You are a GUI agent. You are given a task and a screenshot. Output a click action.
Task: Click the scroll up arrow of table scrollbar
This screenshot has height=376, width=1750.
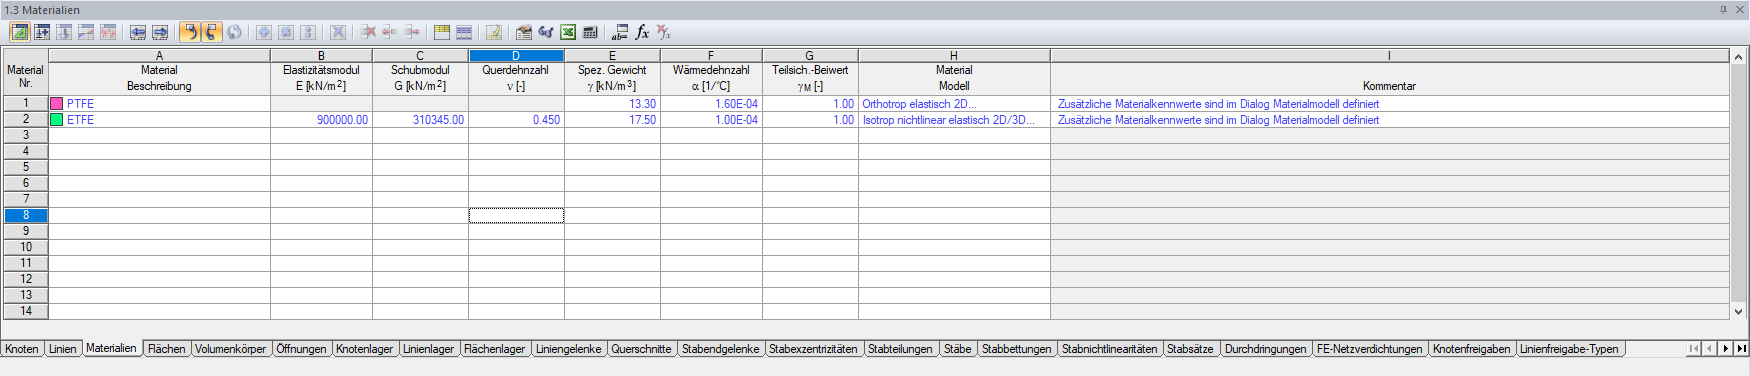pos(1738,57)
